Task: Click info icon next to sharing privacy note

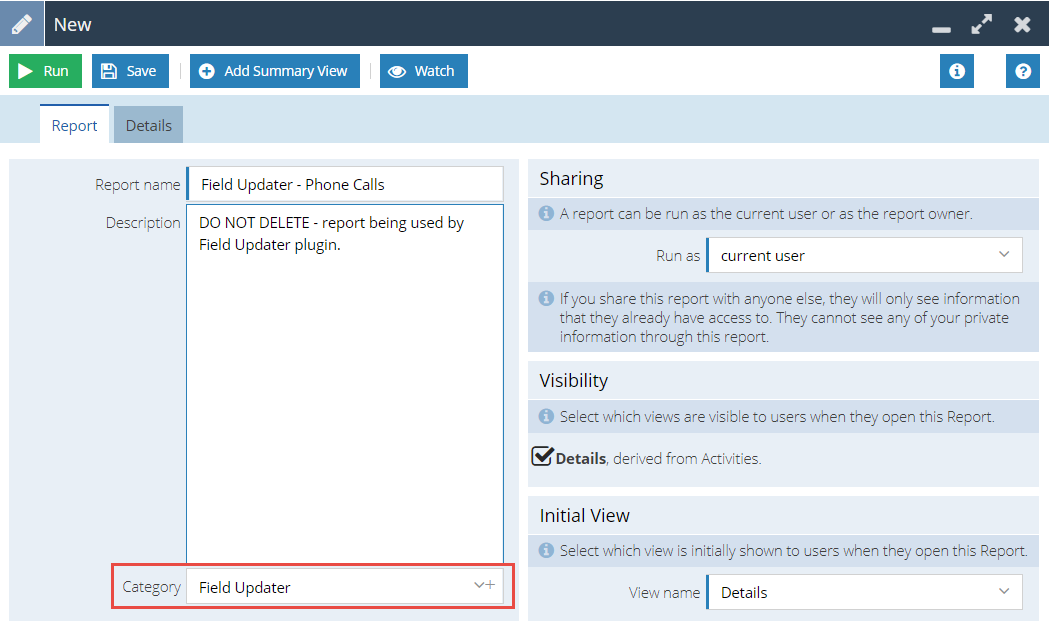Action: [x=546, y=298]
